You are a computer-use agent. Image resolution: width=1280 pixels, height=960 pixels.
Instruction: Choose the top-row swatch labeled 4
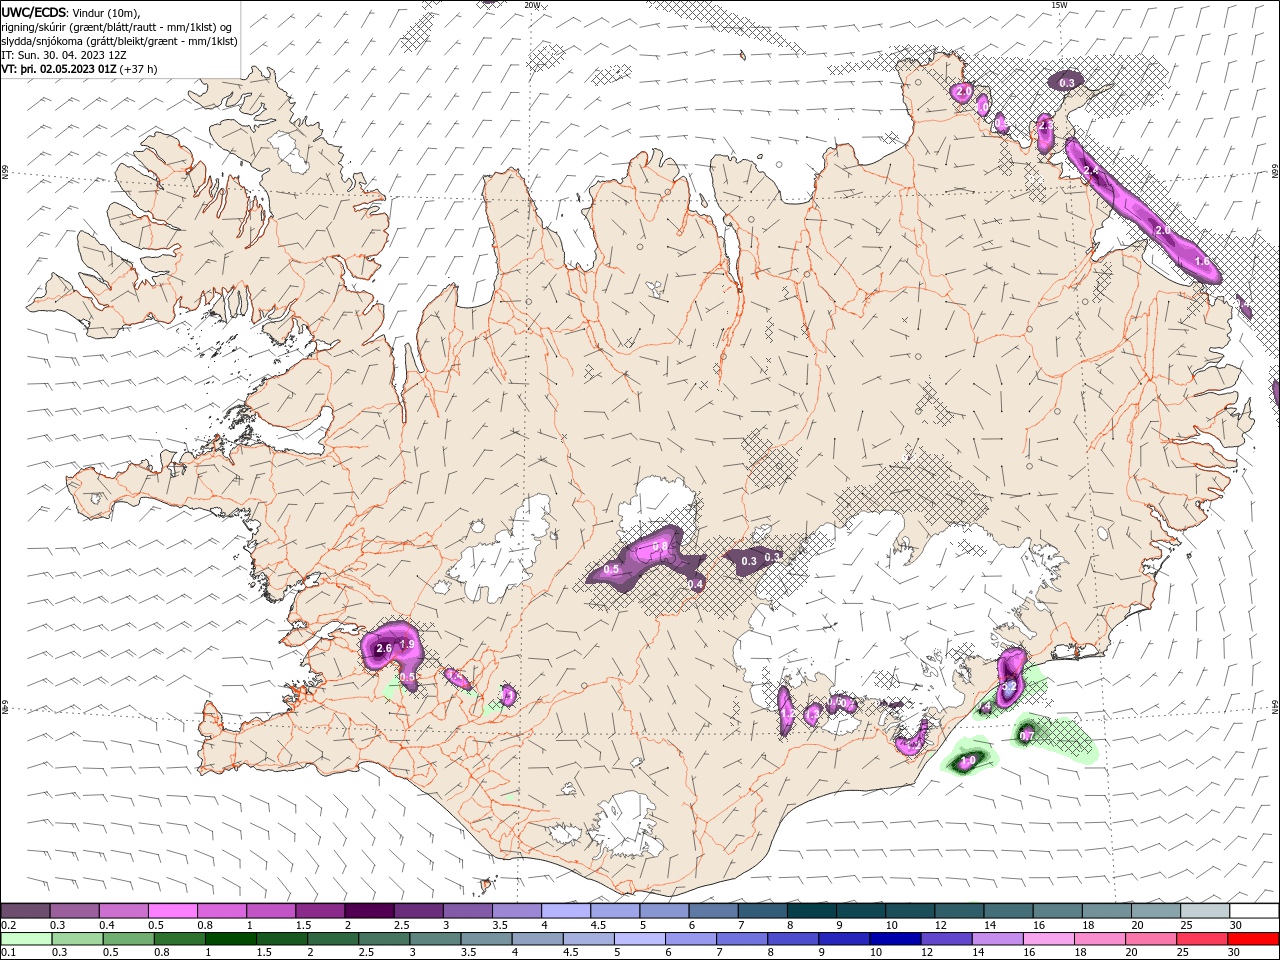coord(566,911)
